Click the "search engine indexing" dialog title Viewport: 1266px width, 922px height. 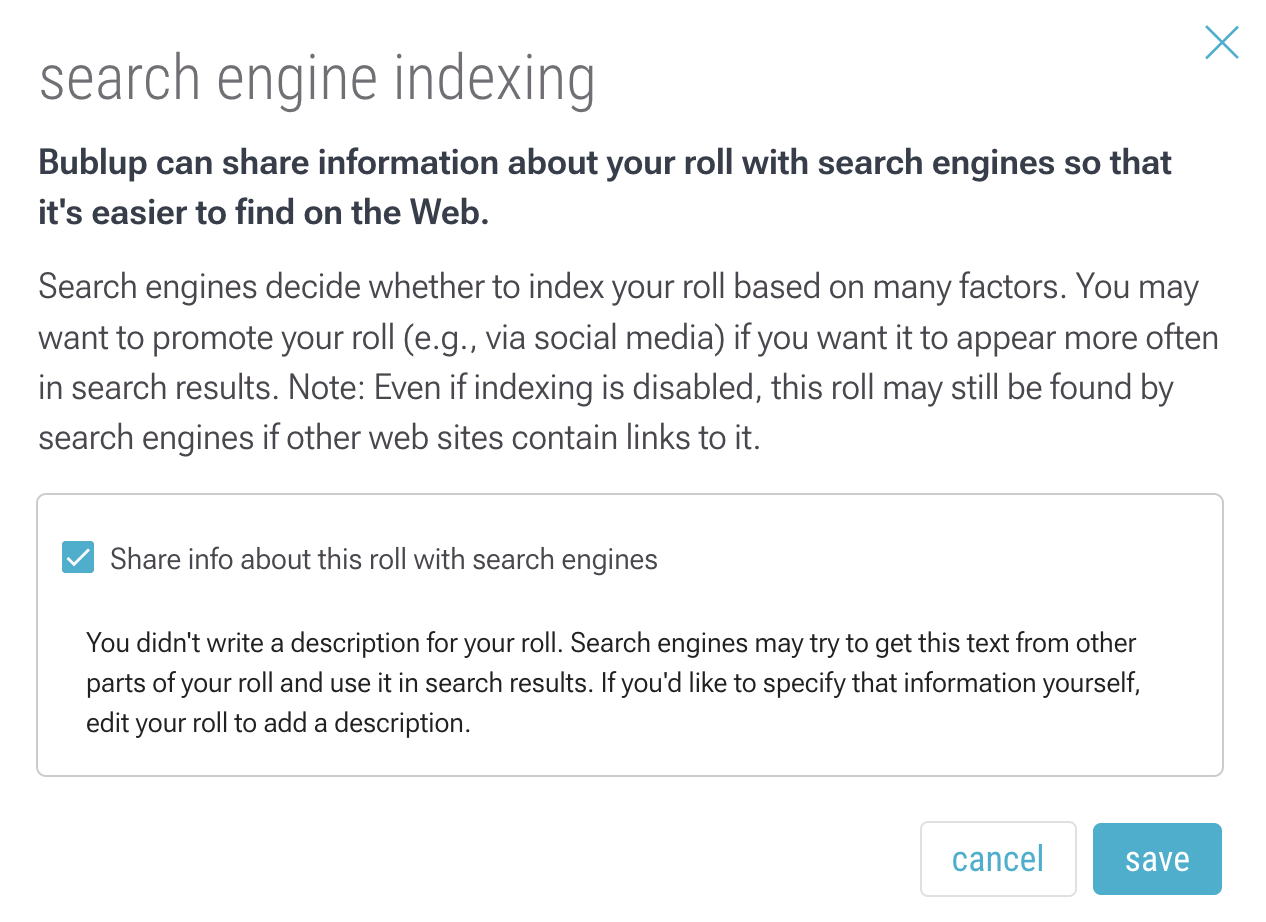[x=317, y=80]
